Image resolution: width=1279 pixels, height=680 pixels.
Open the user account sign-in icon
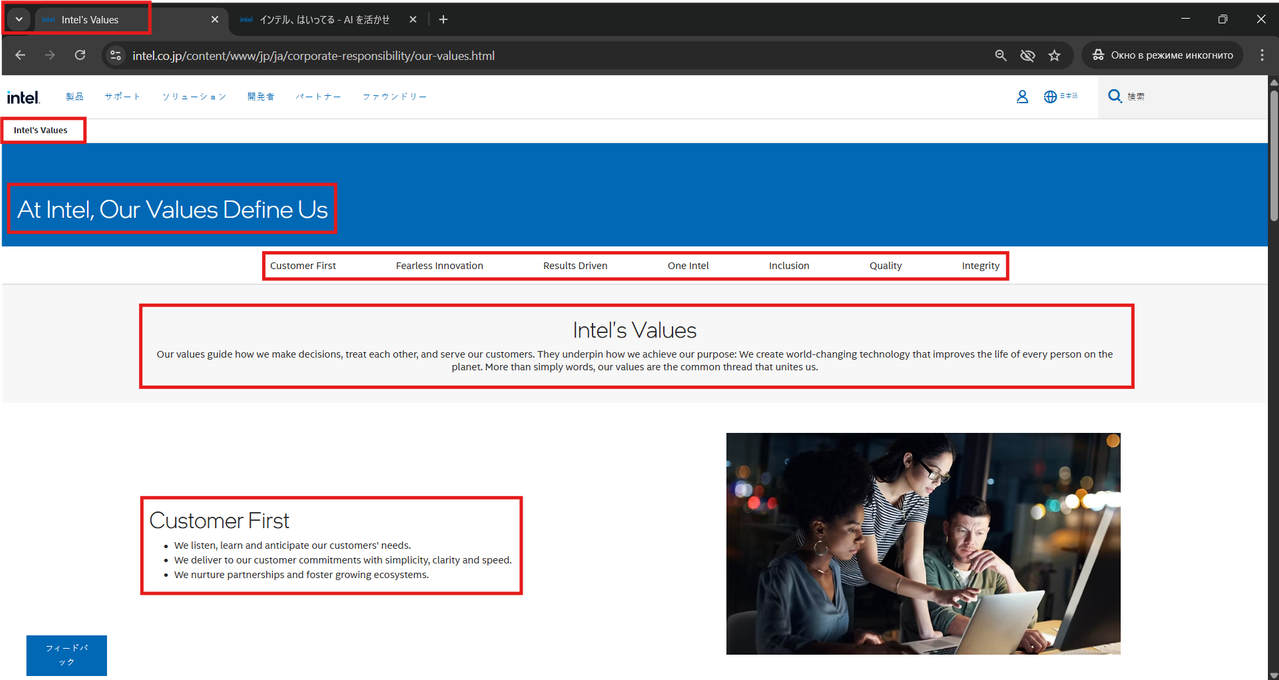click(x=1022, y=97)
